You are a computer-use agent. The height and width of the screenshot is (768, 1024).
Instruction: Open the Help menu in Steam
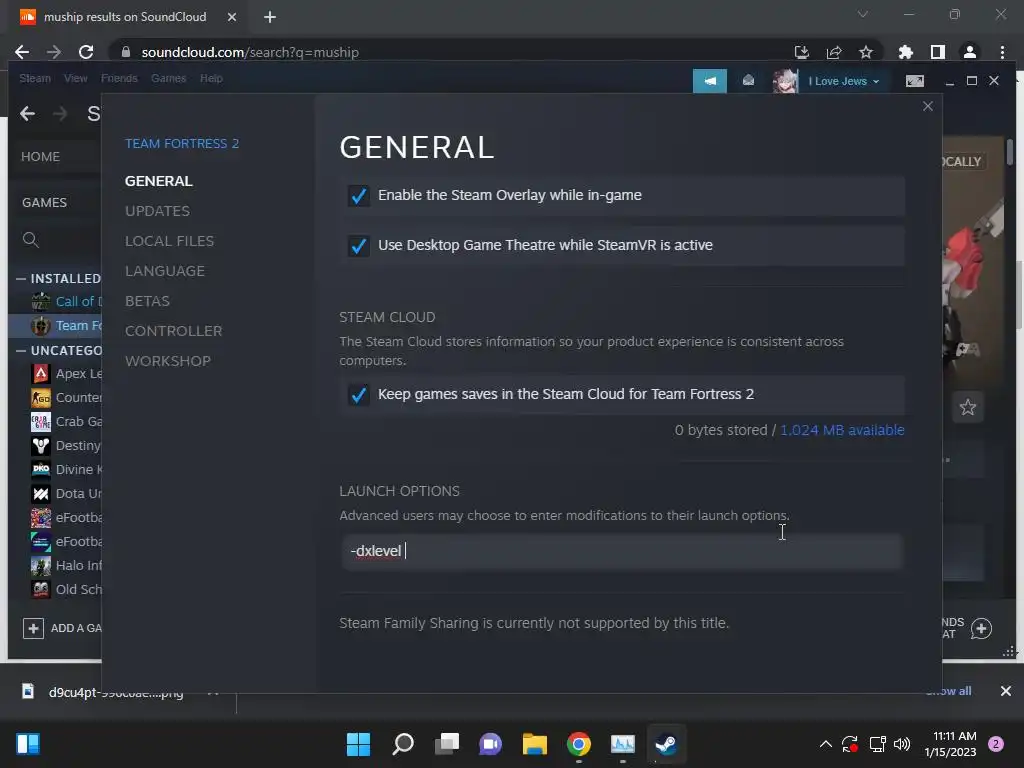coord(211,78)
